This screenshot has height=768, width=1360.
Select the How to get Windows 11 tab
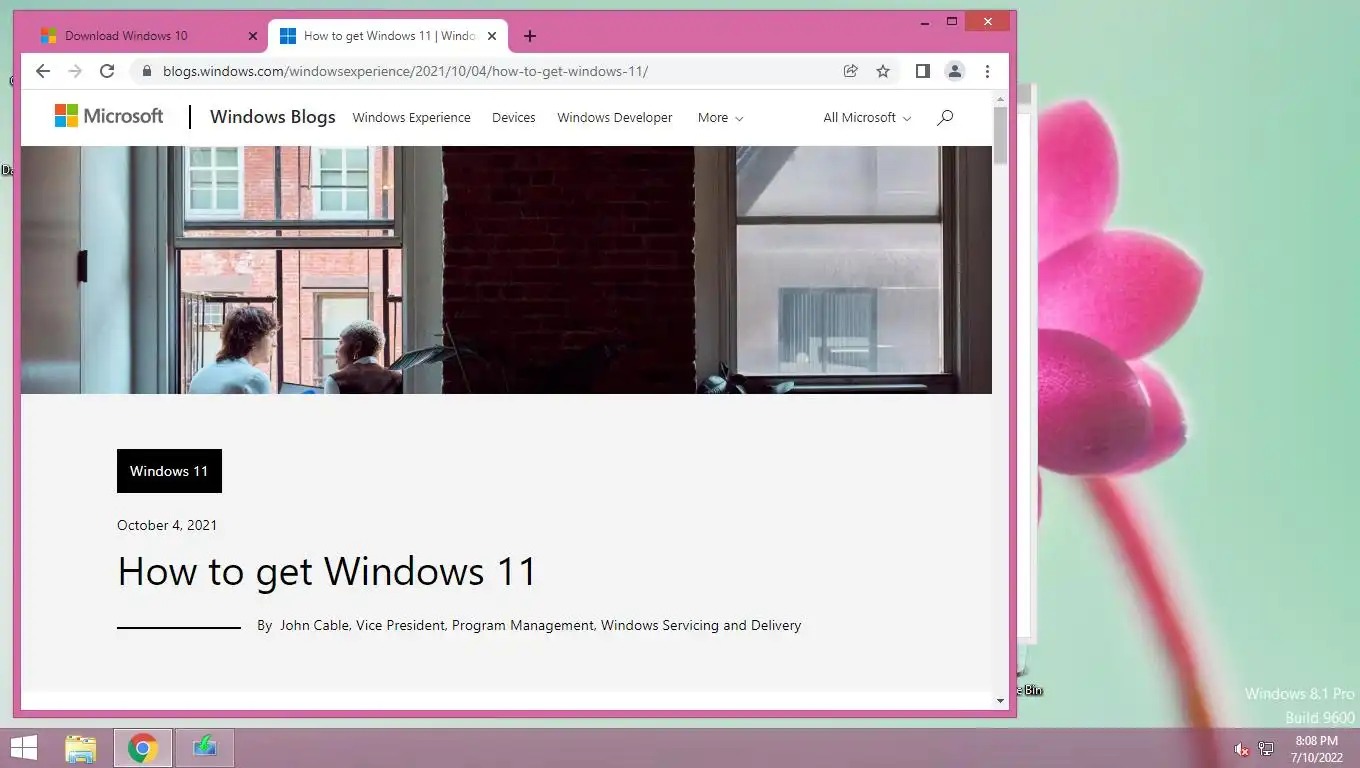(388, 36)
